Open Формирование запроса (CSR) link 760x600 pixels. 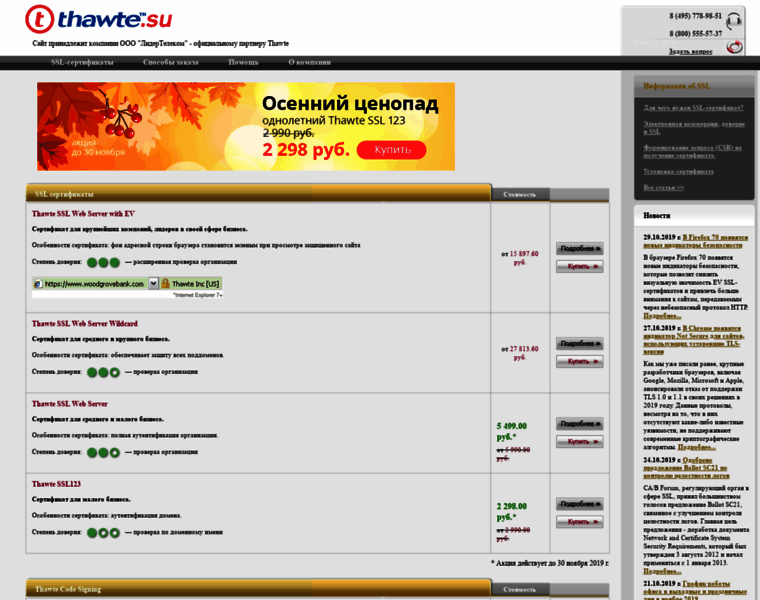click(692, 151)
